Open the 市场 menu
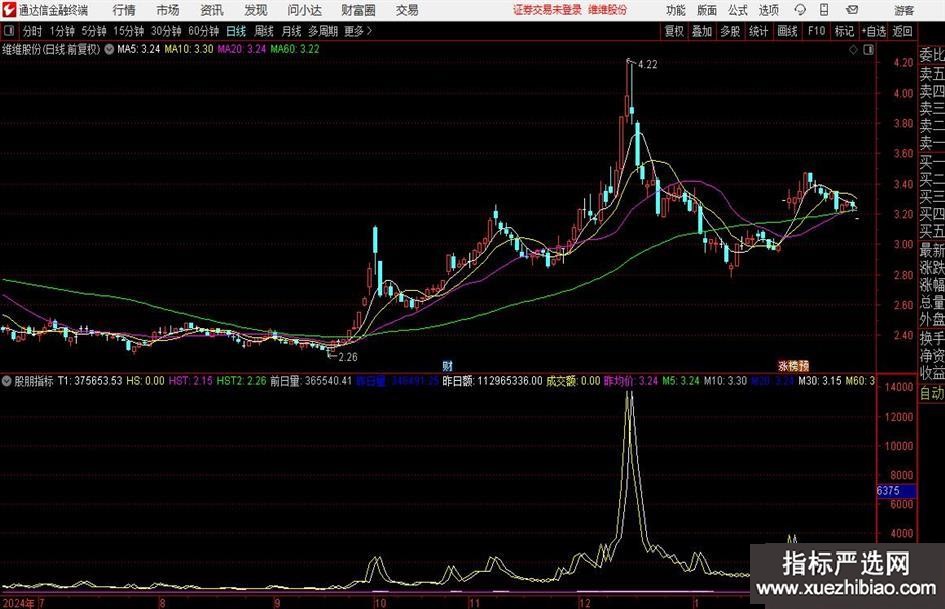The image size is (945, 609). [x=168, y=10]
